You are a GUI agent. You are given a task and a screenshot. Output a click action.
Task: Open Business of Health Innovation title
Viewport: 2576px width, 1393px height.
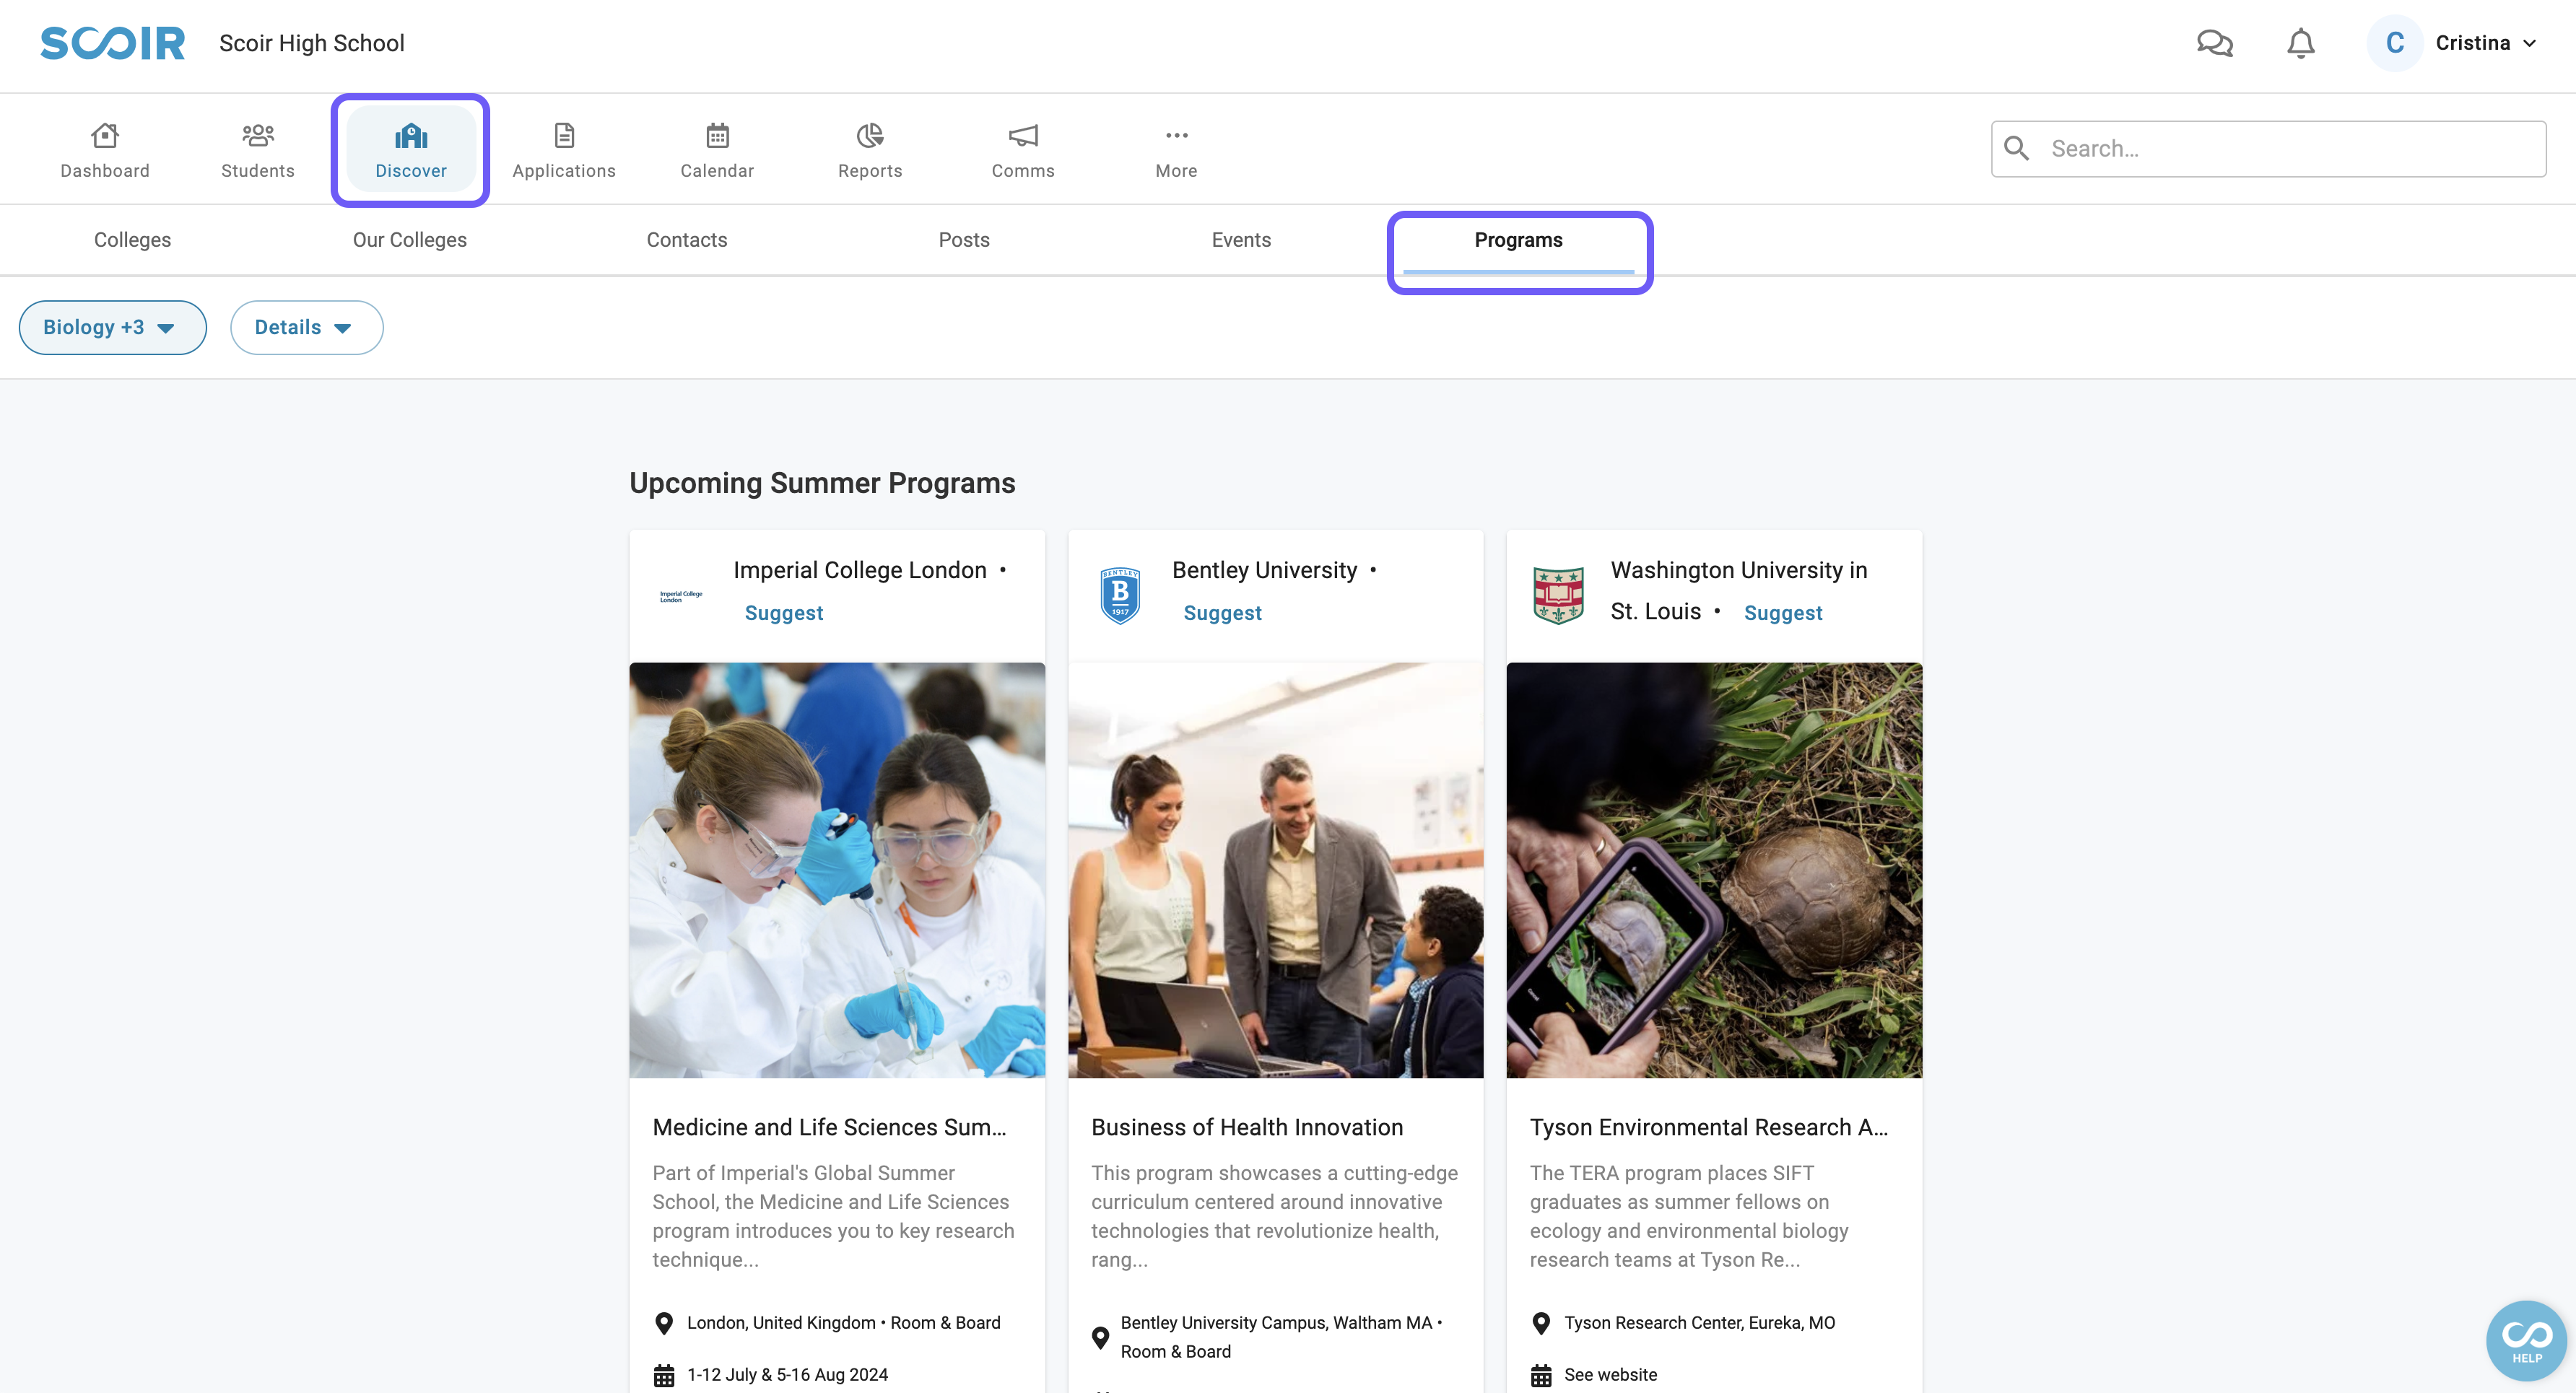(1247, 1127)
